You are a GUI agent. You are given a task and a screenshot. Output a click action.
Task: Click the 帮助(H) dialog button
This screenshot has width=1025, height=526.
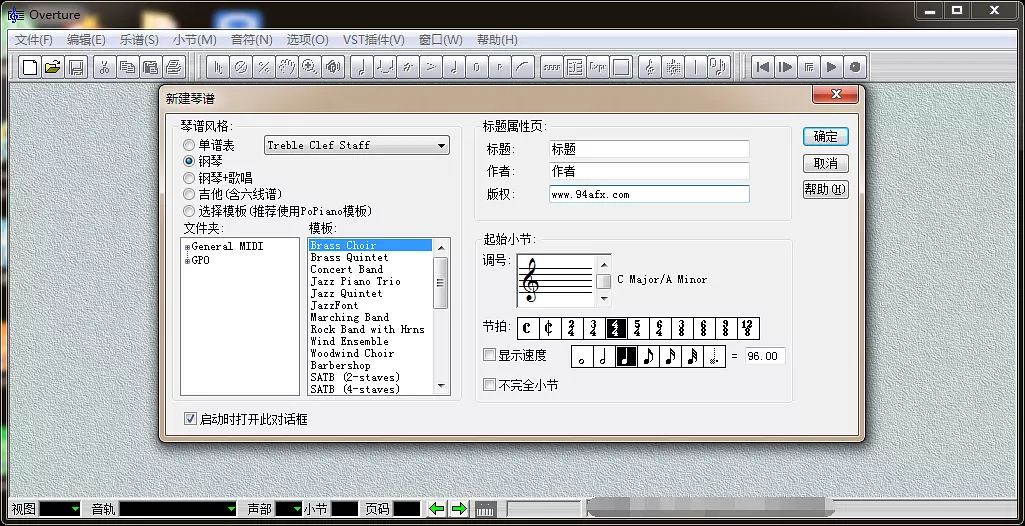[x=826, y=189]
